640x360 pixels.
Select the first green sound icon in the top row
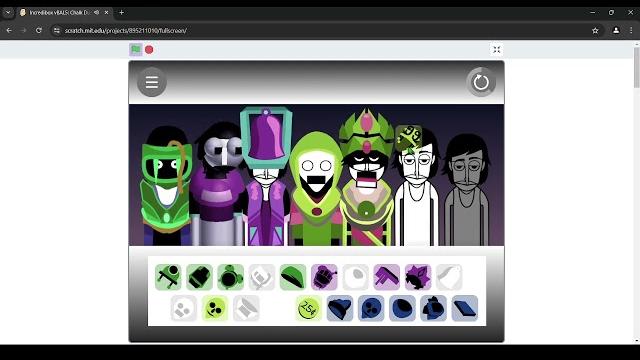pos(168,277)
